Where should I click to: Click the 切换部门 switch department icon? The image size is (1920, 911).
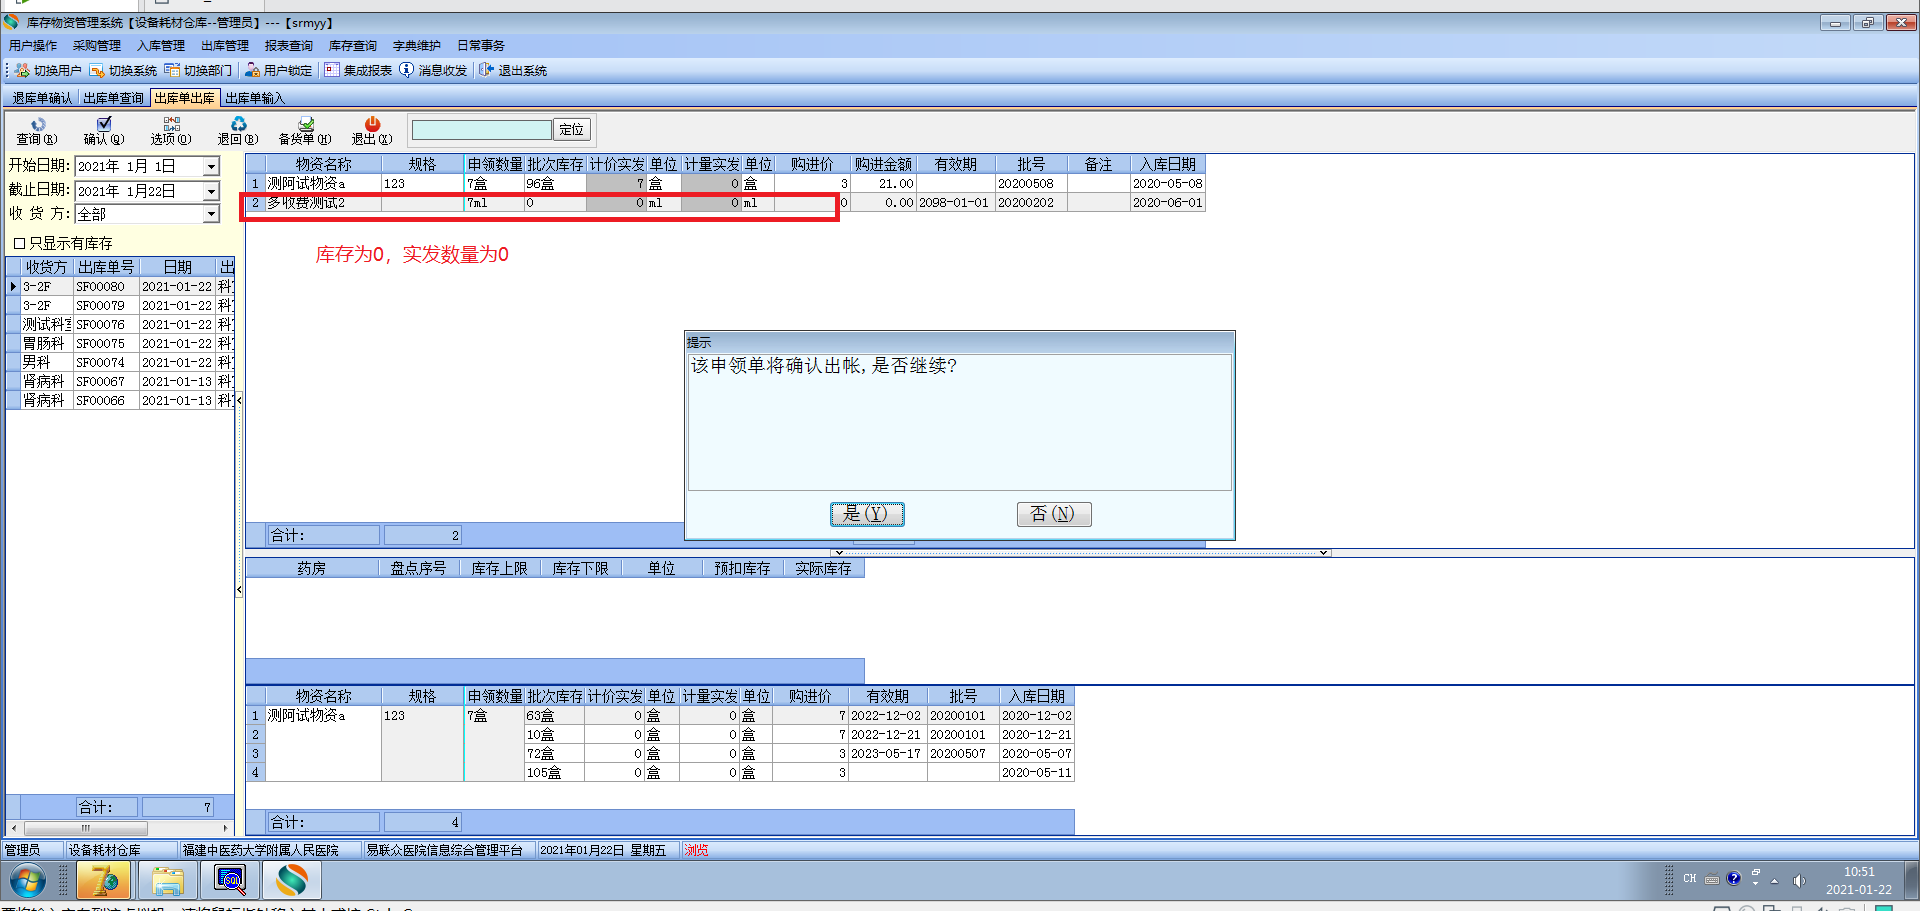pos(172,70)
